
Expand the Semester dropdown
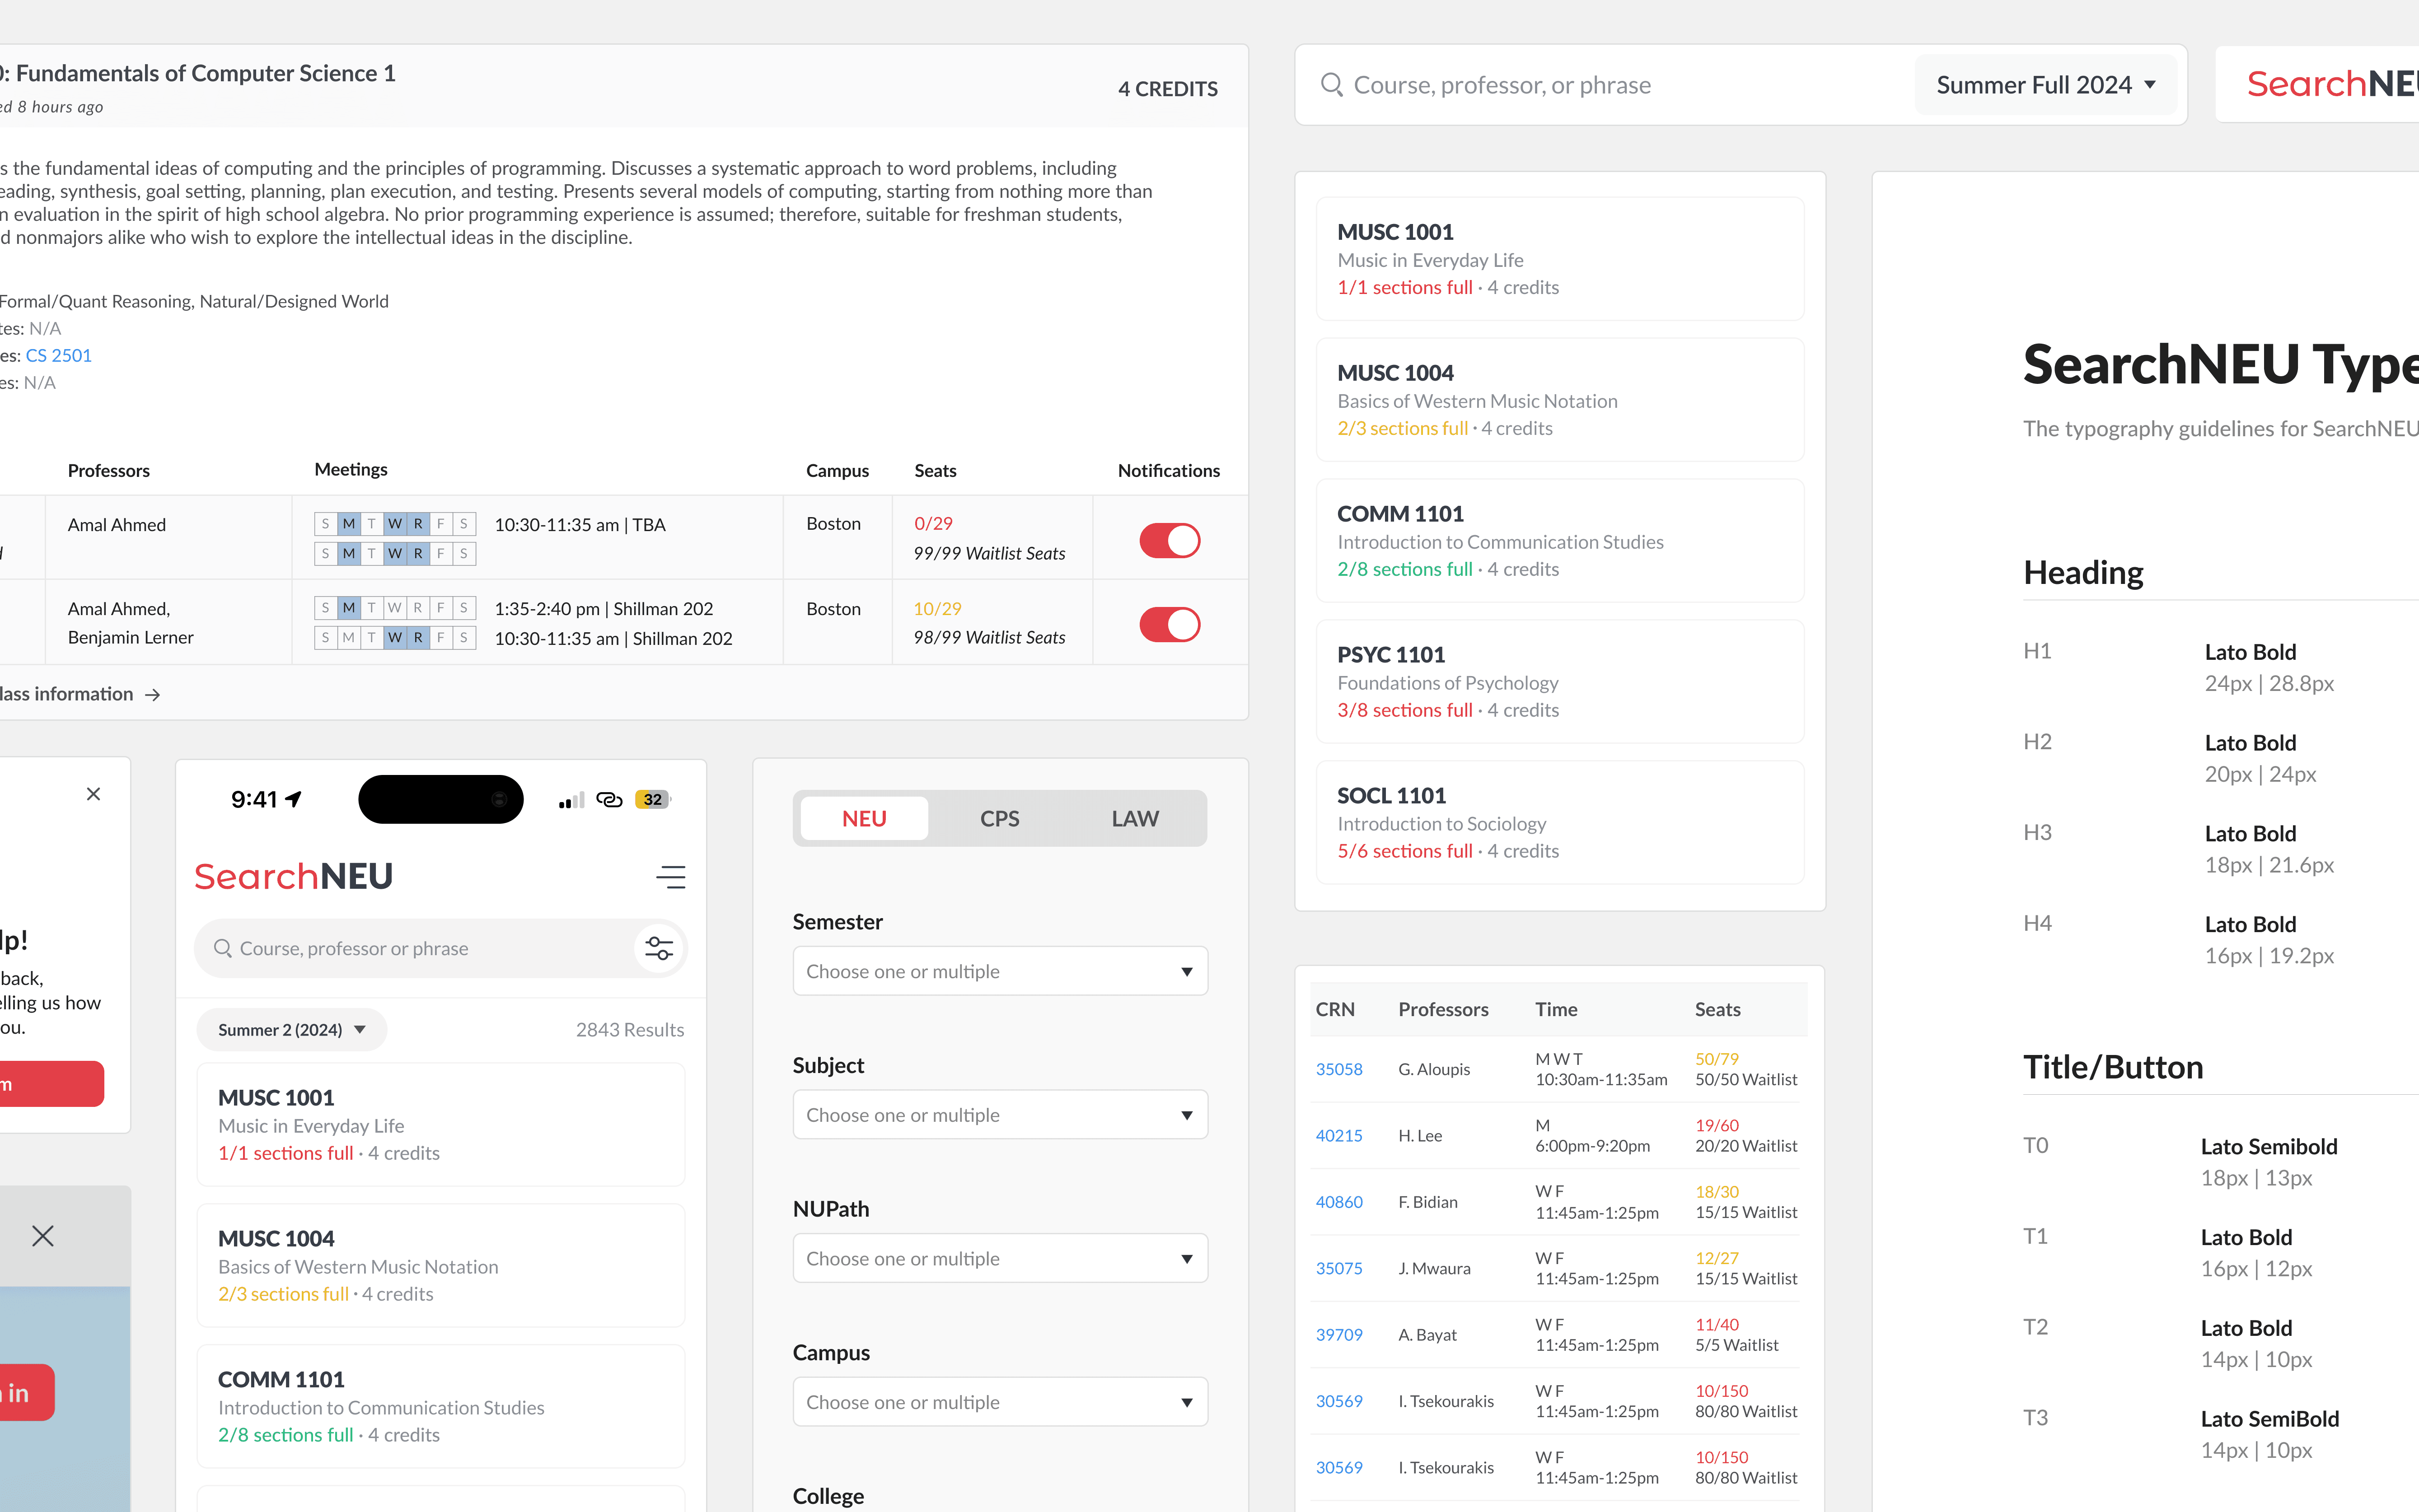(999, 971)
